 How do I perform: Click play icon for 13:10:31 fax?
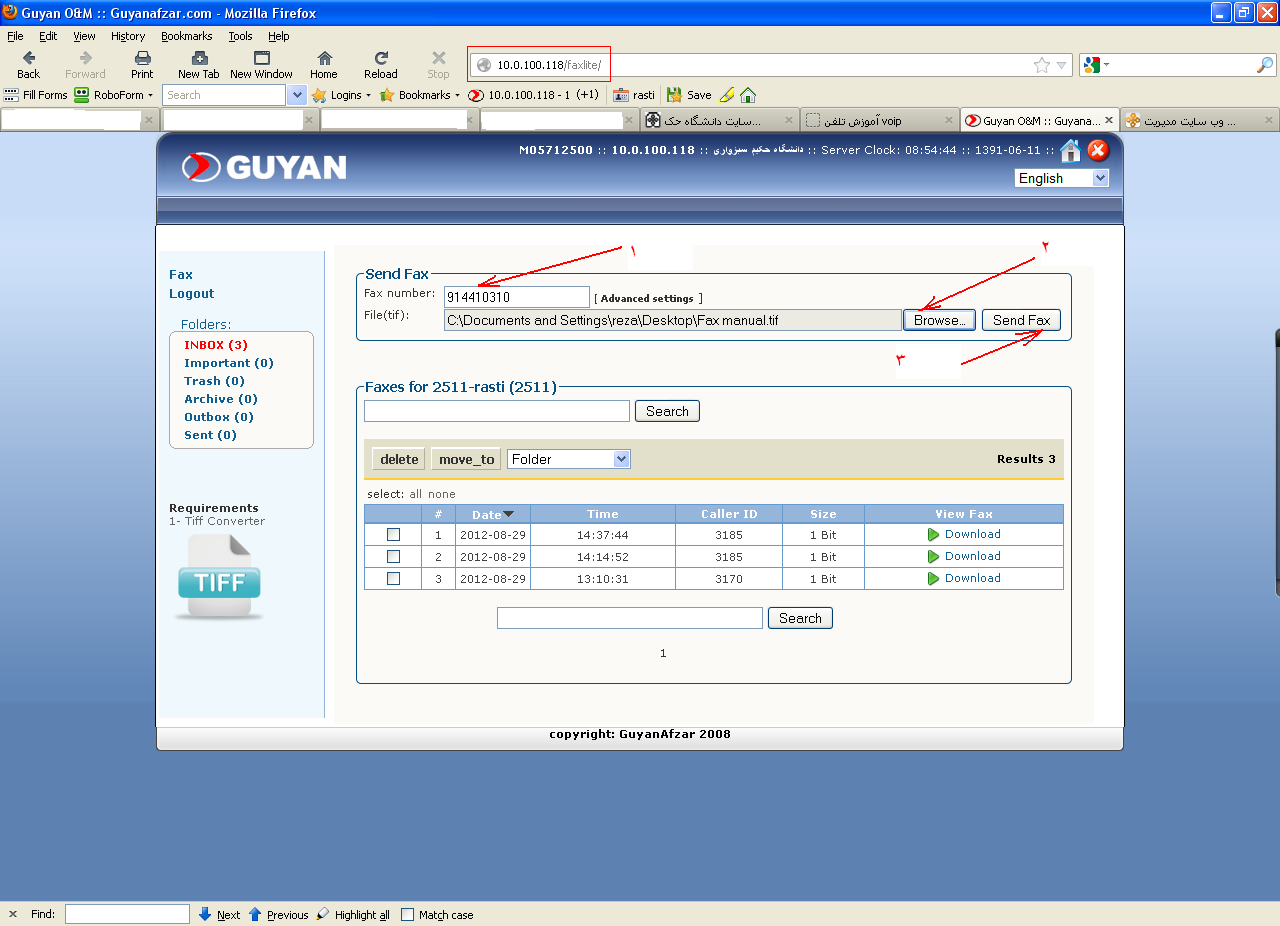[934, 579]
